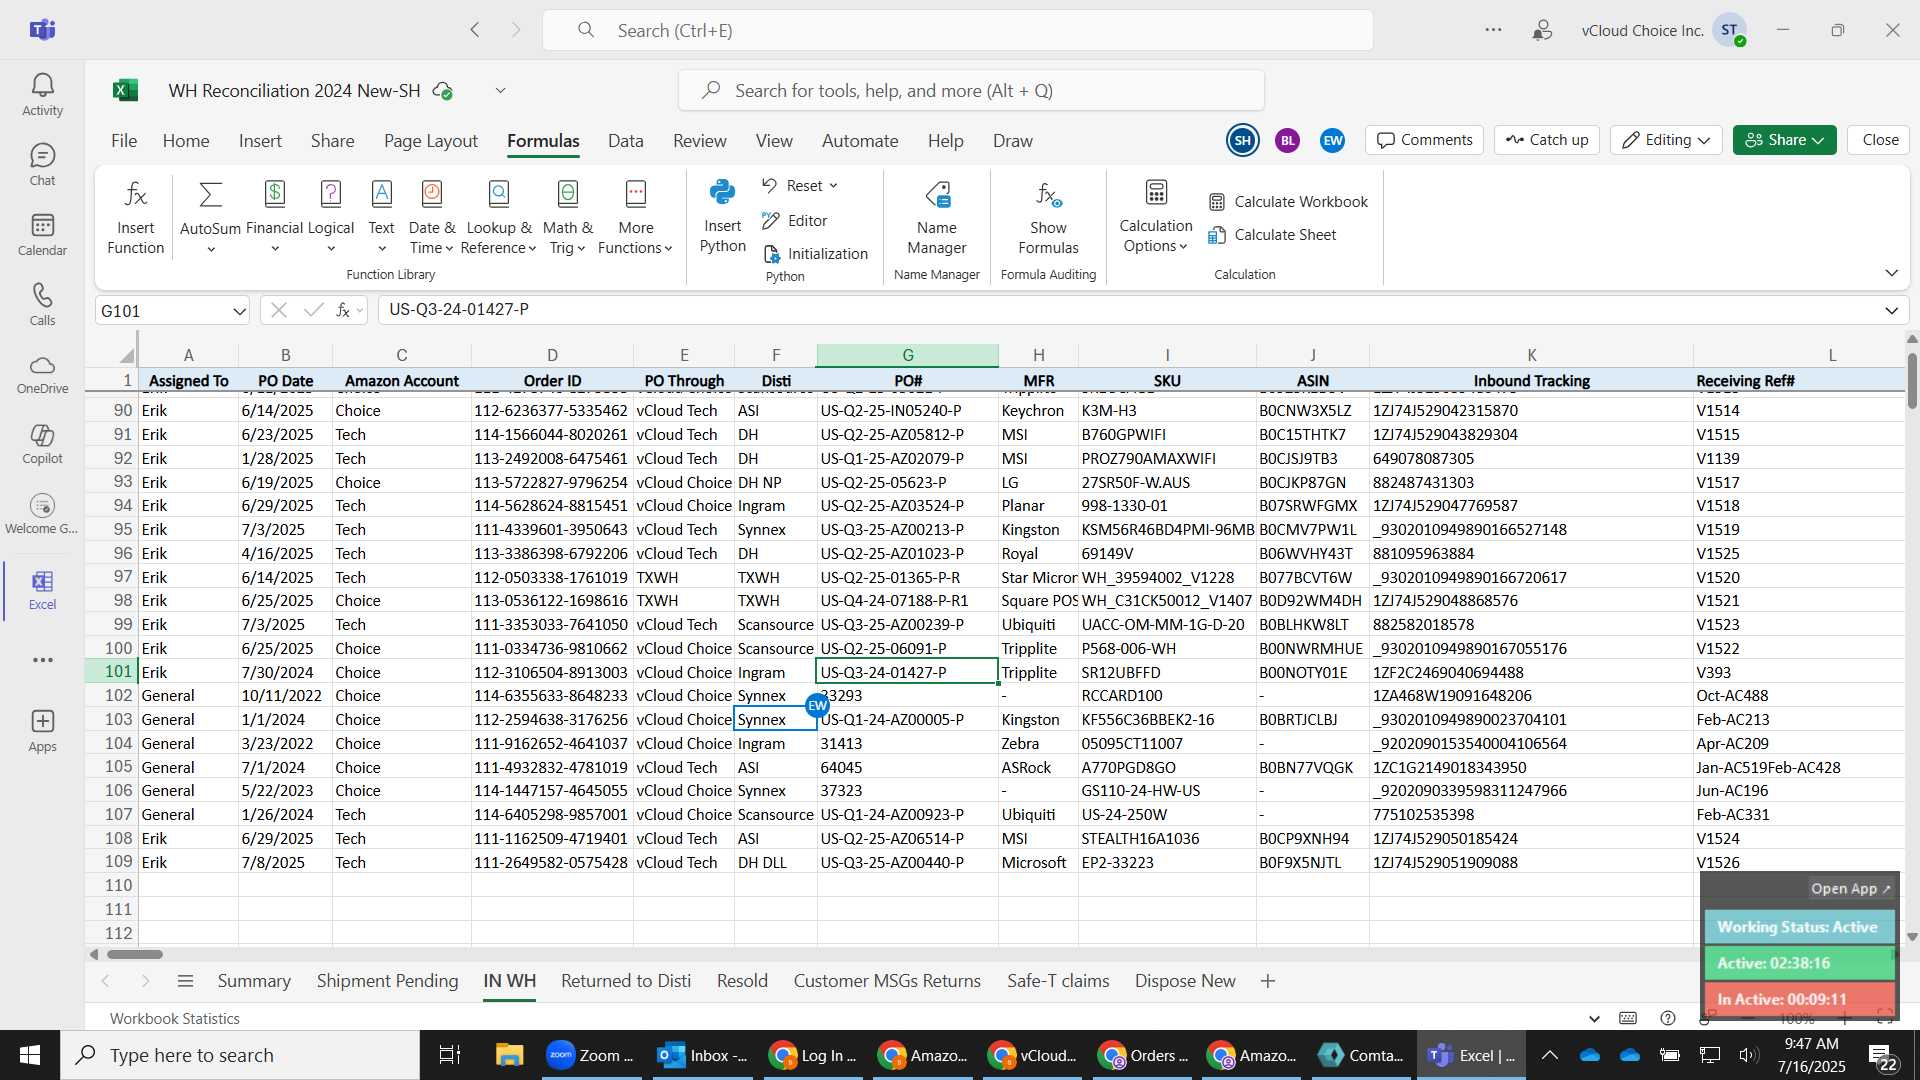This screenshot has height=1080, width=1920.
Task: Open the Share dropdown button
Action: (1785, 140)
